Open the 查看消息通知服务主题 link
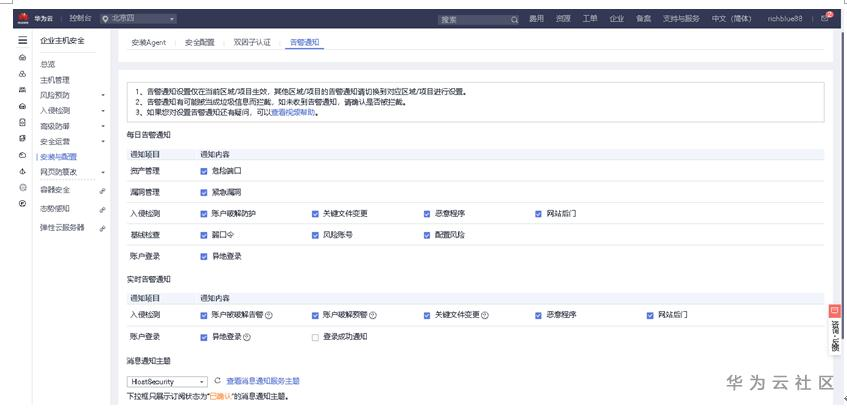847x408 pixels. 263,381
